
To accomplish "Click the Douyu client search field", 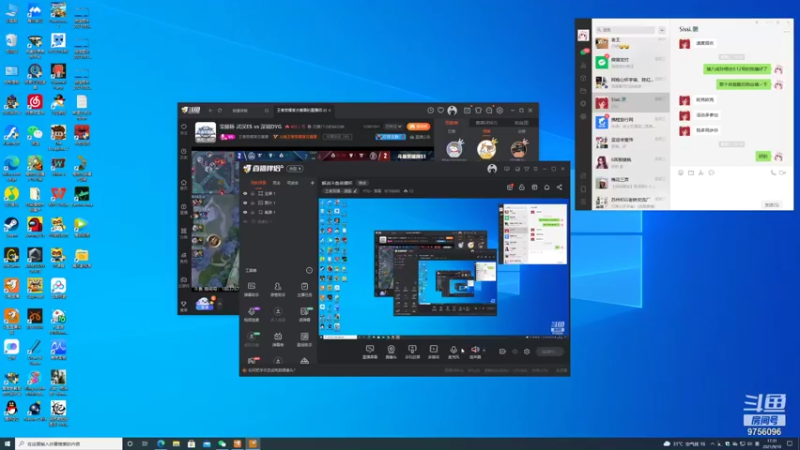I will pos(248,110).
